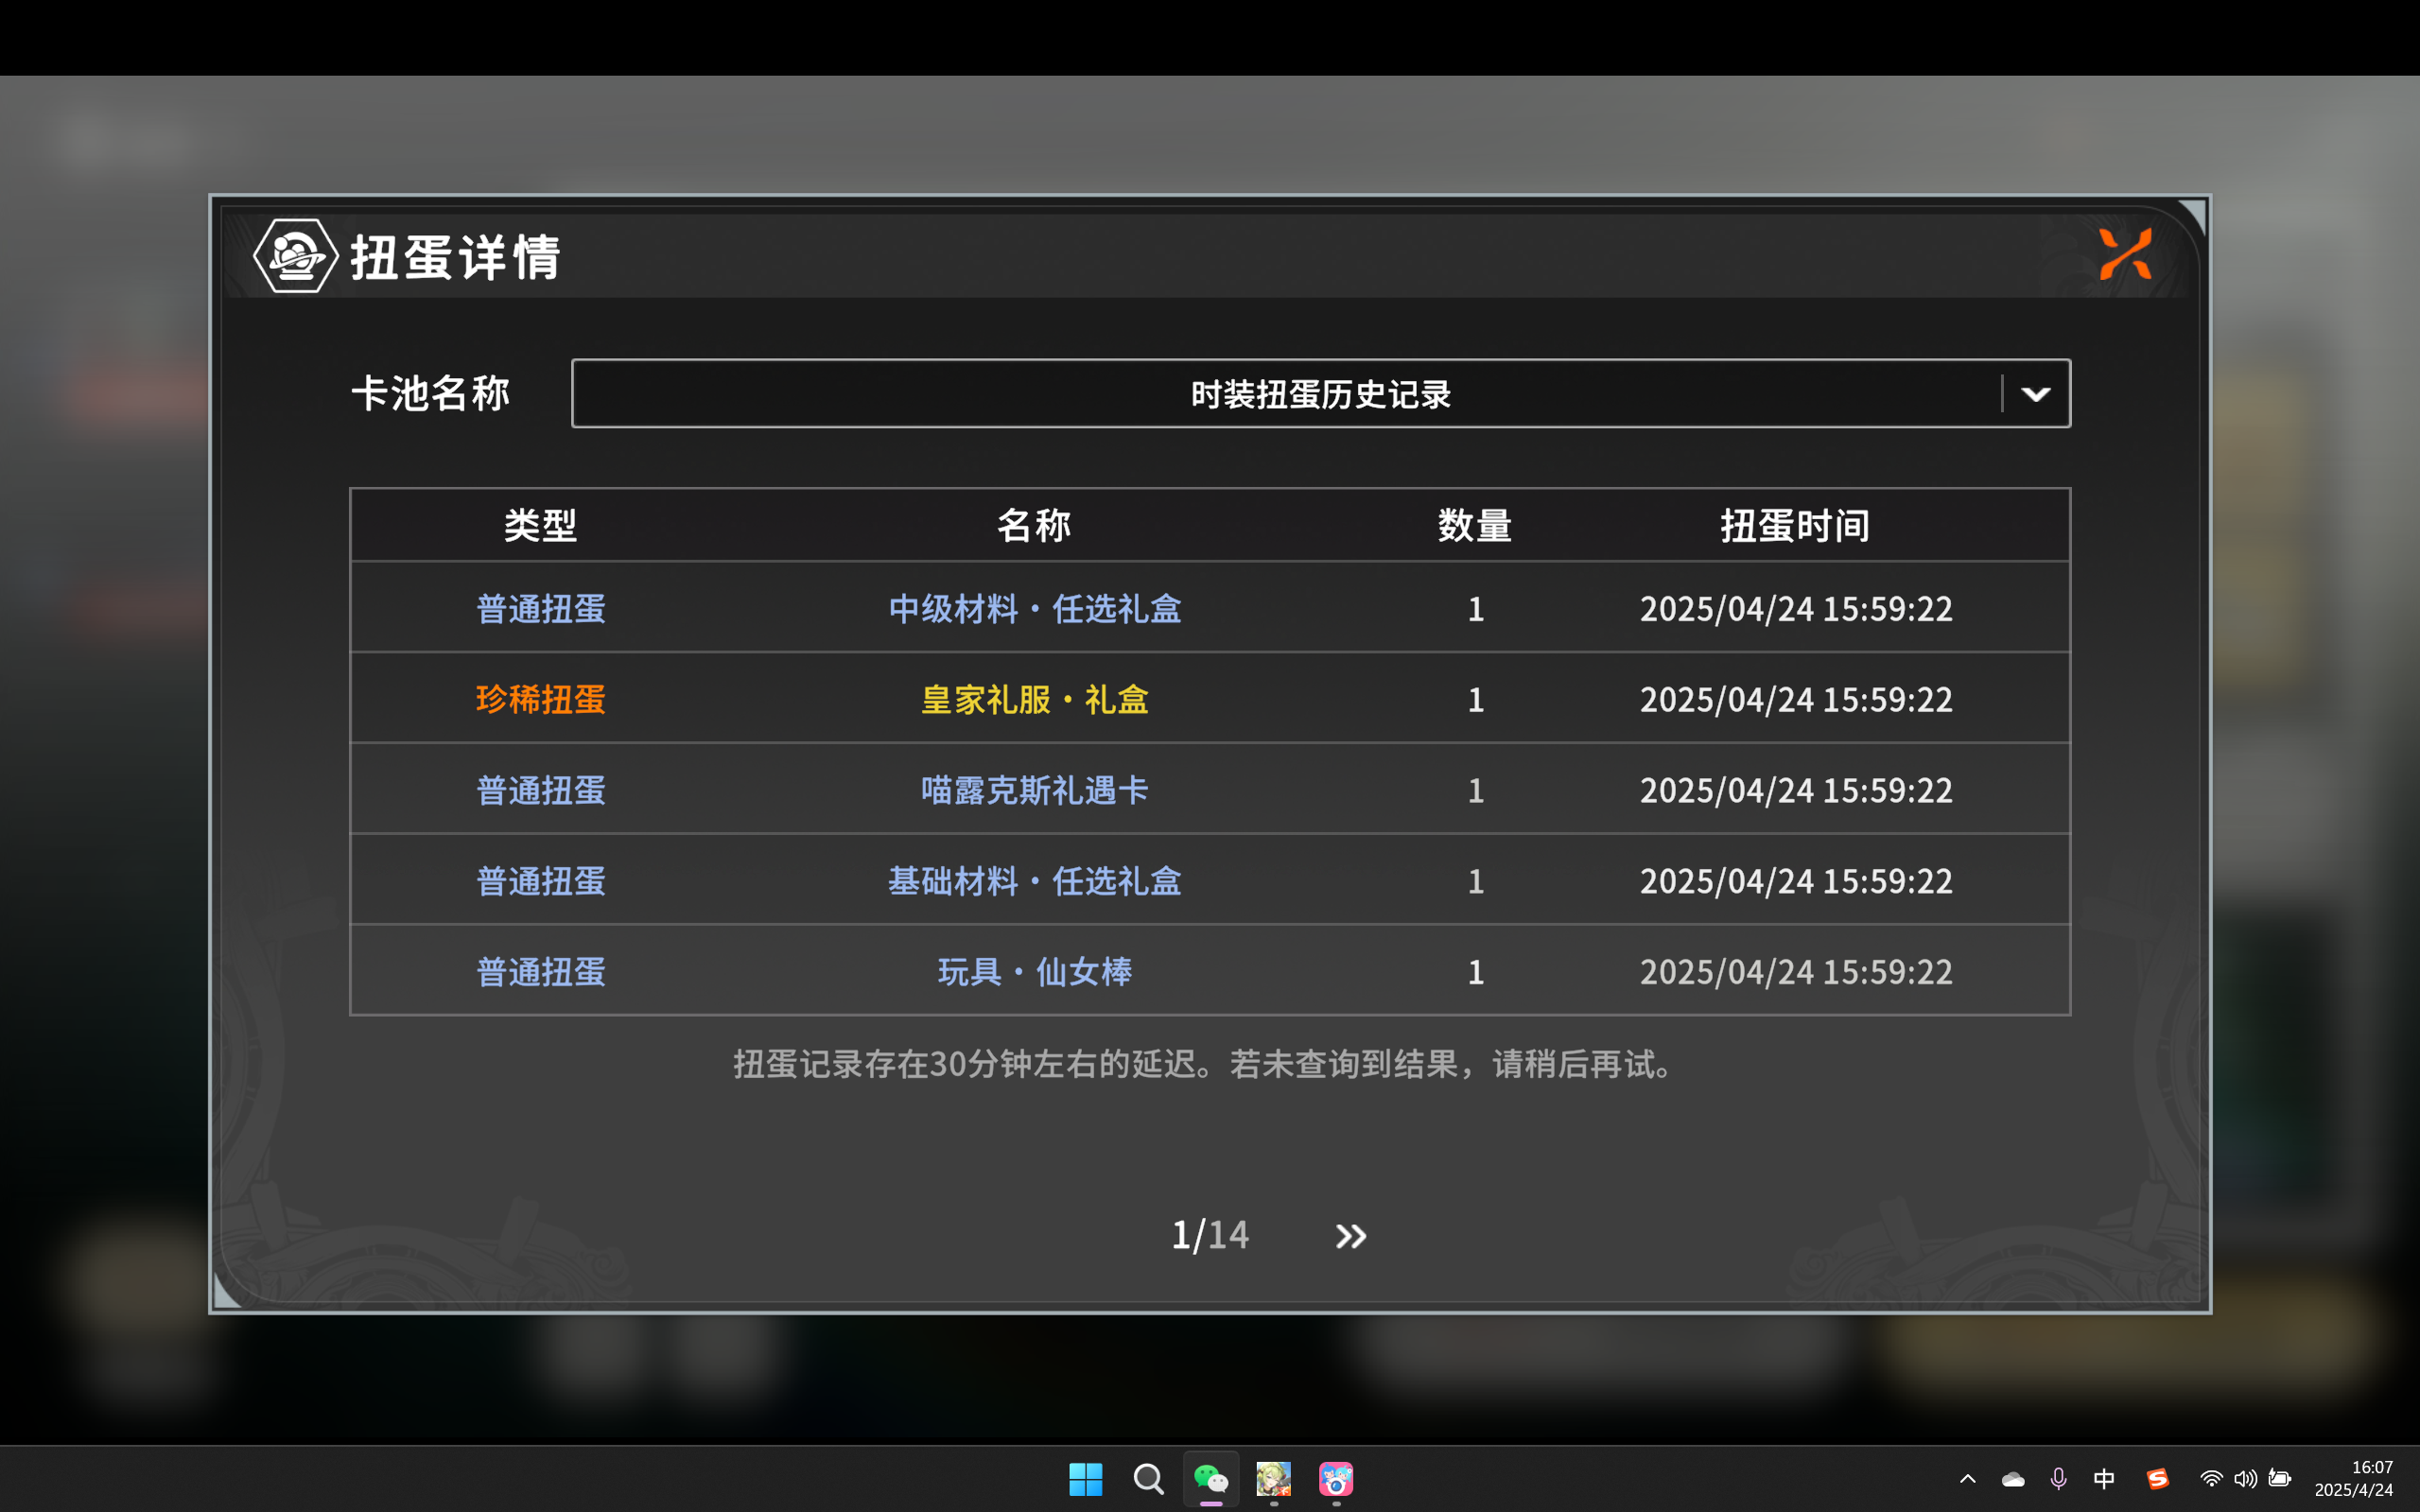Screen dimensions: 2420x1512
Task: Close the 扭蛋详情 dialog with orange X
Action: (x=2125, y=254)
